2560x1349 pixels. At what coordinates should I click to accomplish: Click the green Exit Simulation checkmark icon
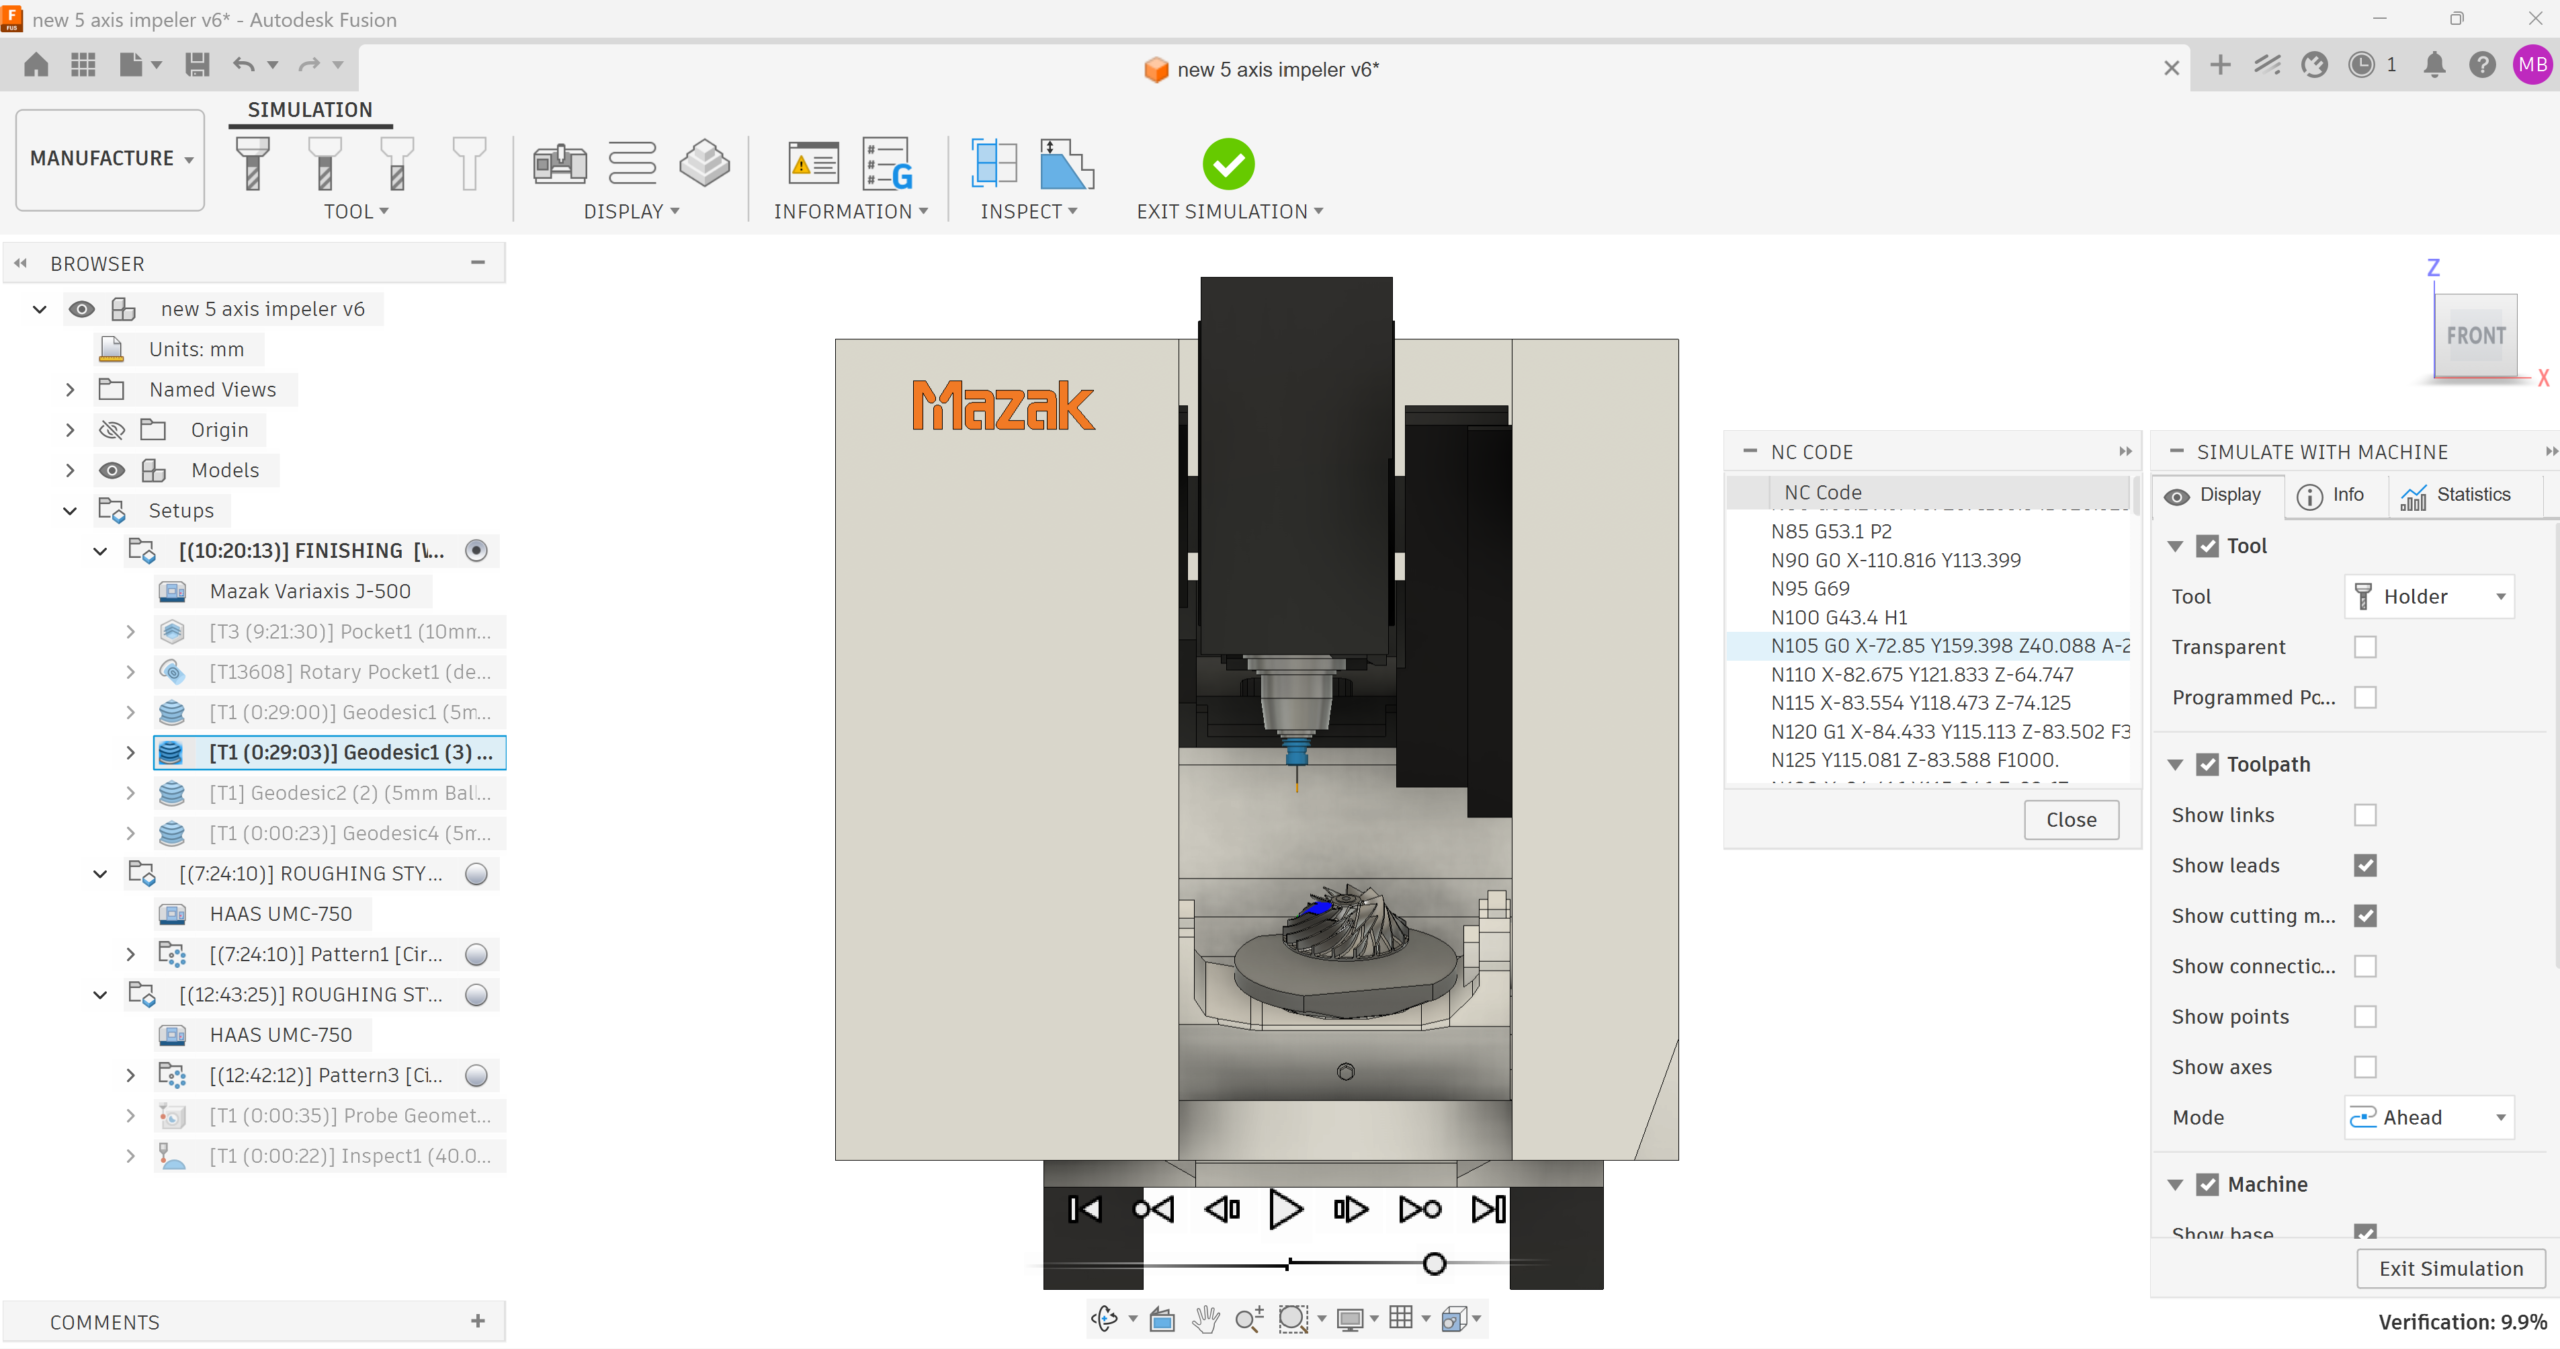[1229, 164]
